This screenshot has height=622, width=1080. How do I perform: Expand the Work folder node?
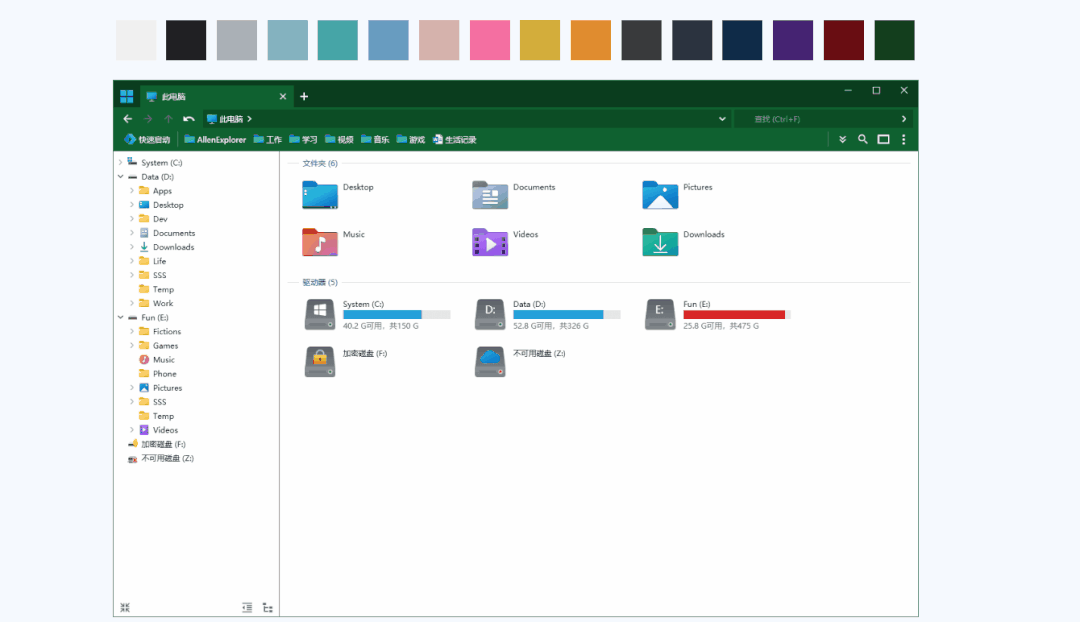pos(132,303)
